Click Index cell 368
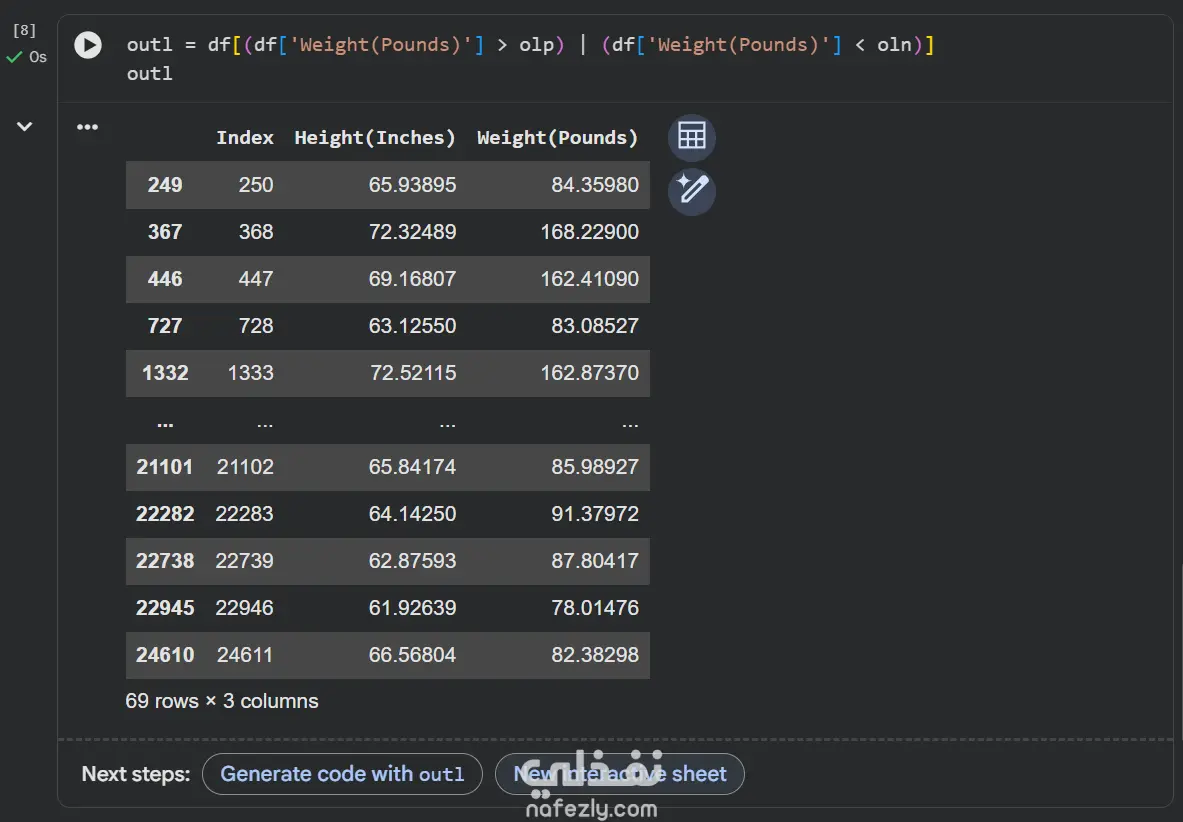This screenshot has width=1183, height=822. pos(256,232)
